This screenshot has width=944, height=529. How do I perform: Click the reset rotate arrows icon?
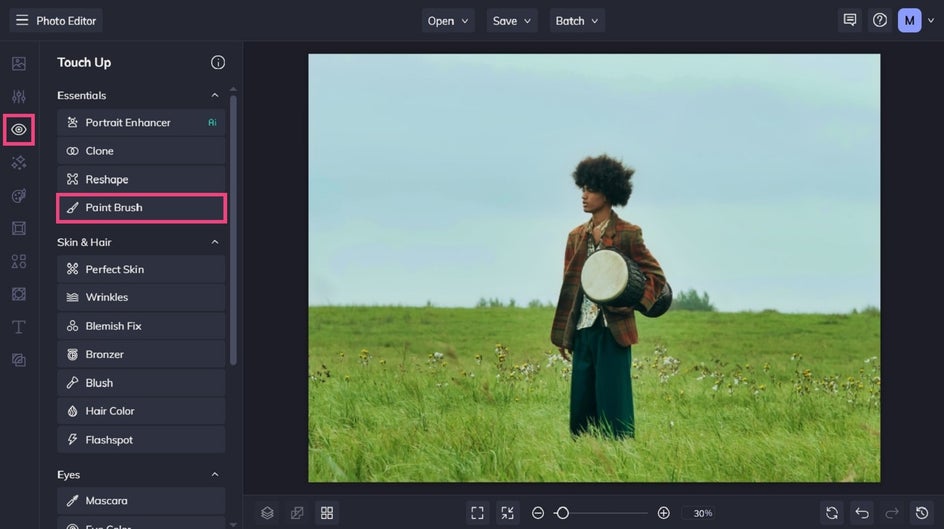click(x=832, y=513)
